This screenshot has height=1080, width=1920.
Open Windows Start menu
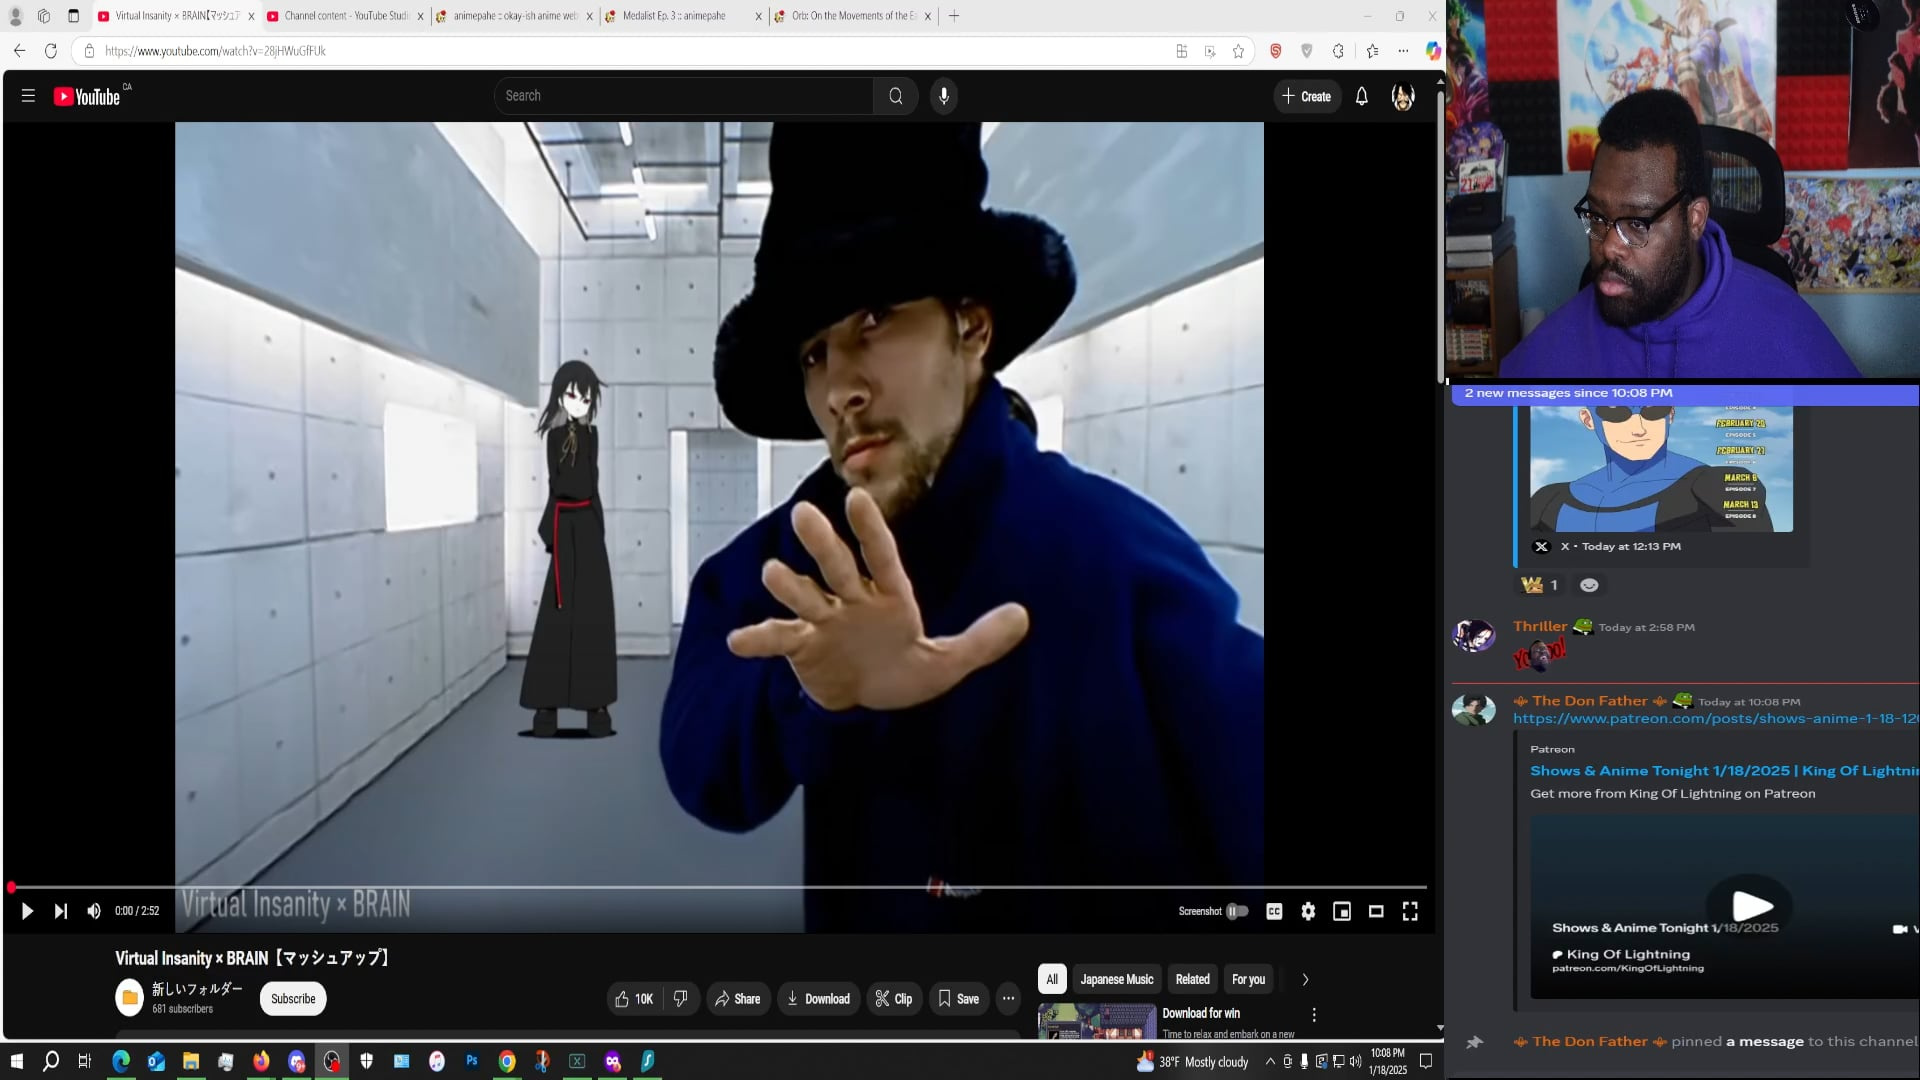click(x=17, y=1061)
